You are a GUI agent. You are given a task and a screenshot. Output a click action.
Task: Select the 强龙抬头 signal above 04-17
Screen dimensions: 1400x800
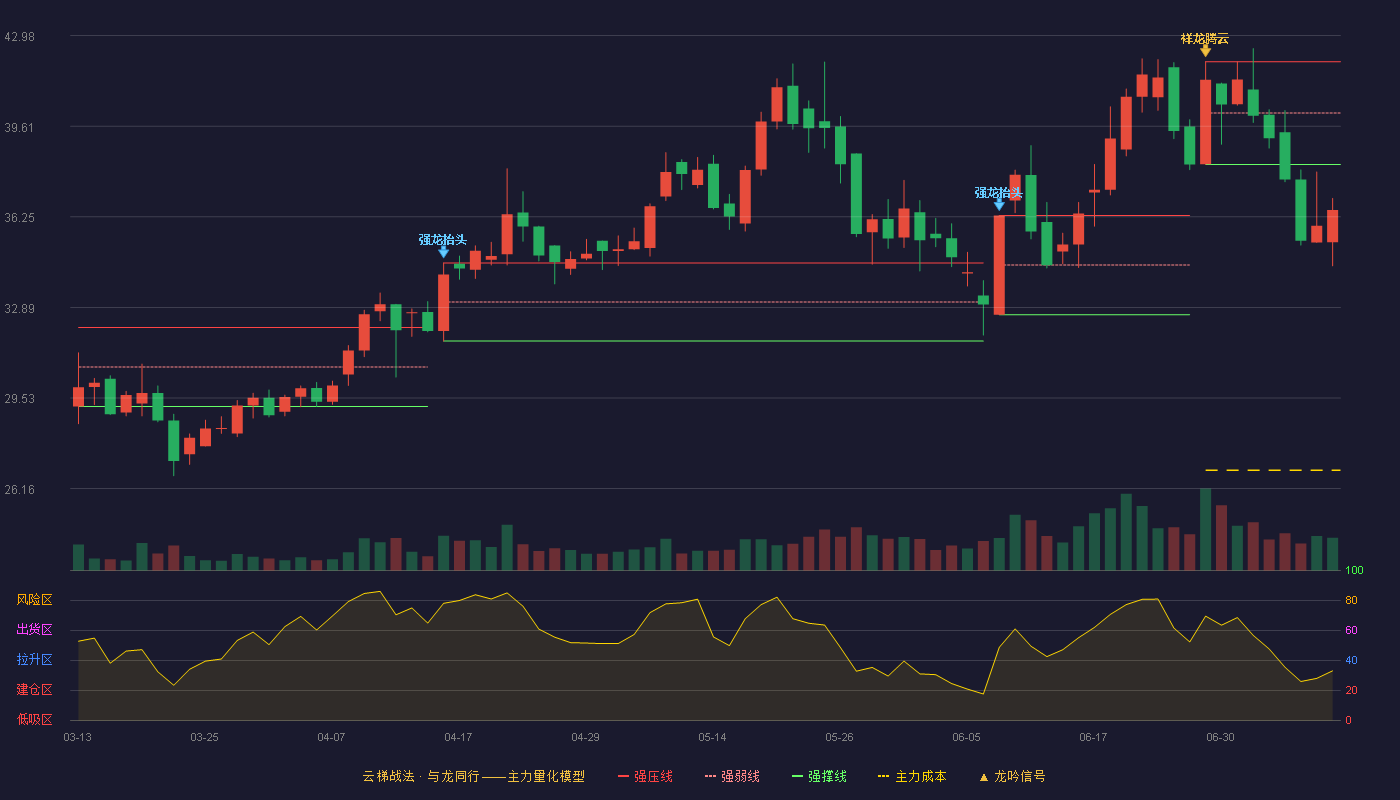pyautogui.click(x=443, y=240)
